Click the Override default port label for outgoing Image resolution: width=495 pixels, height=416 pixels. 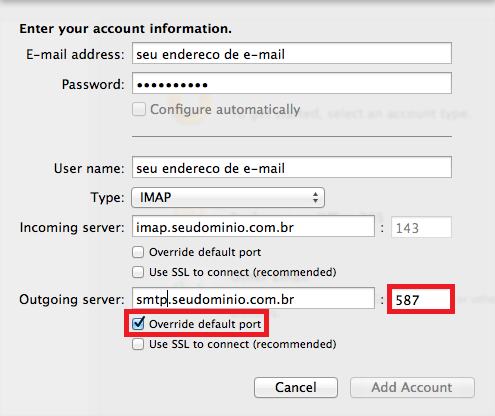(205, 324)
